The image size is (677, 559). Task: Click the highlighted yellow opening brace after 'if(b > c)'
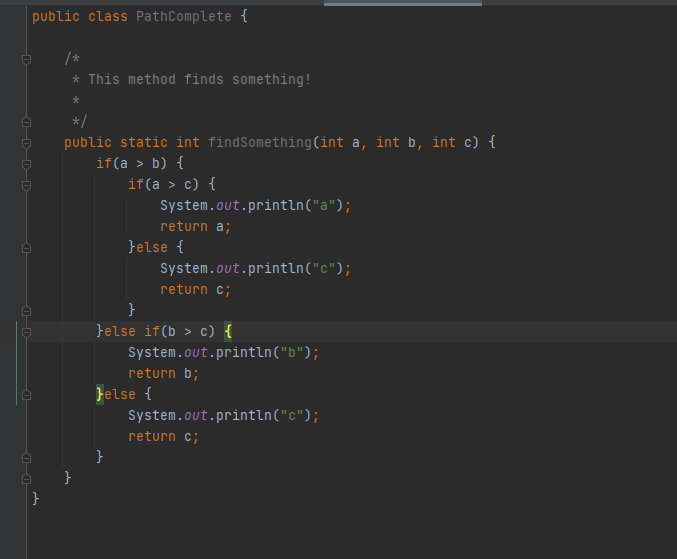228,332
